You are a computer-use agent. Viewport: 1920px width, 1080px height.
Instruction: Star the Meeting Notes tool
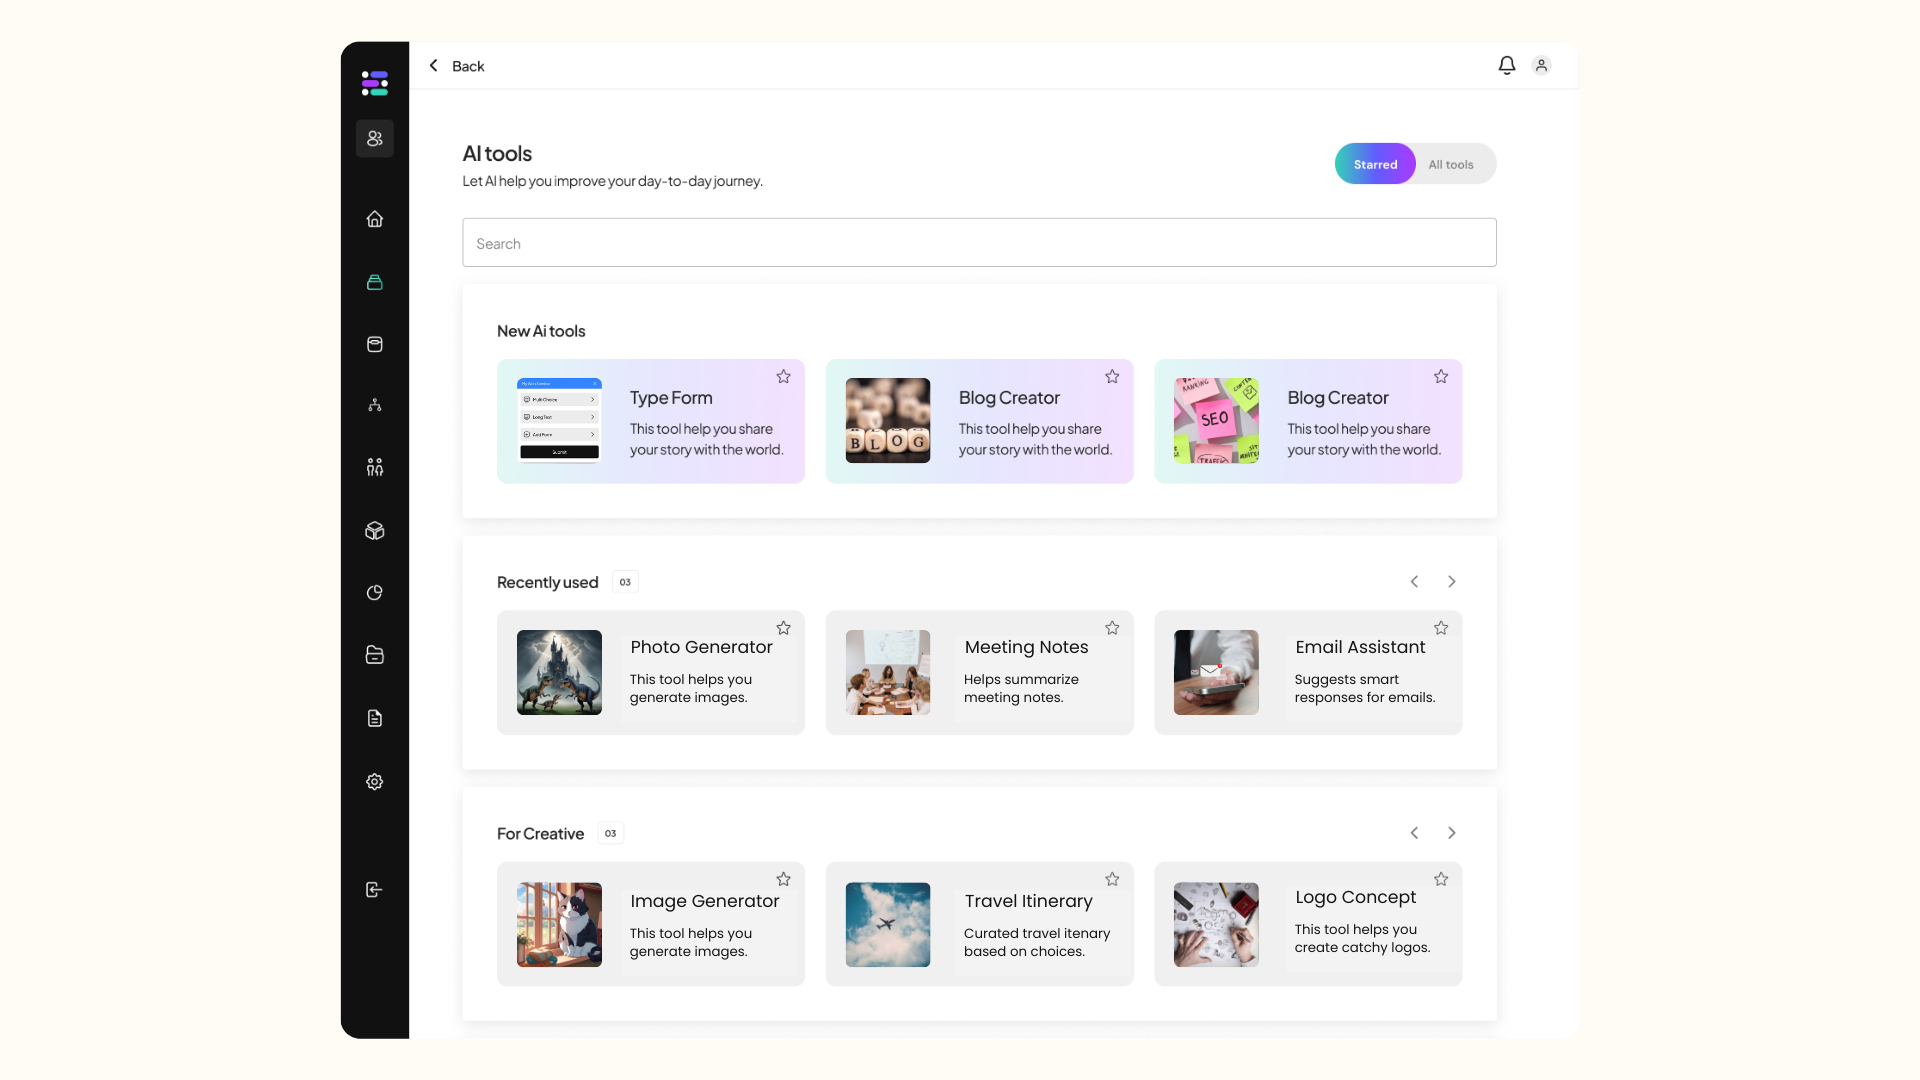pos(1112,628)
